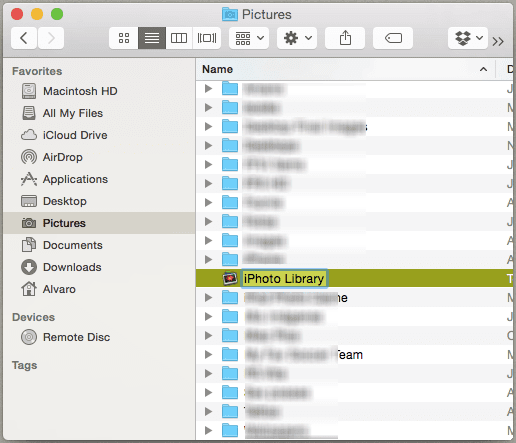Click the green zoom window button
Viewport: 516px width, 443px height.
tap(57, 14)
